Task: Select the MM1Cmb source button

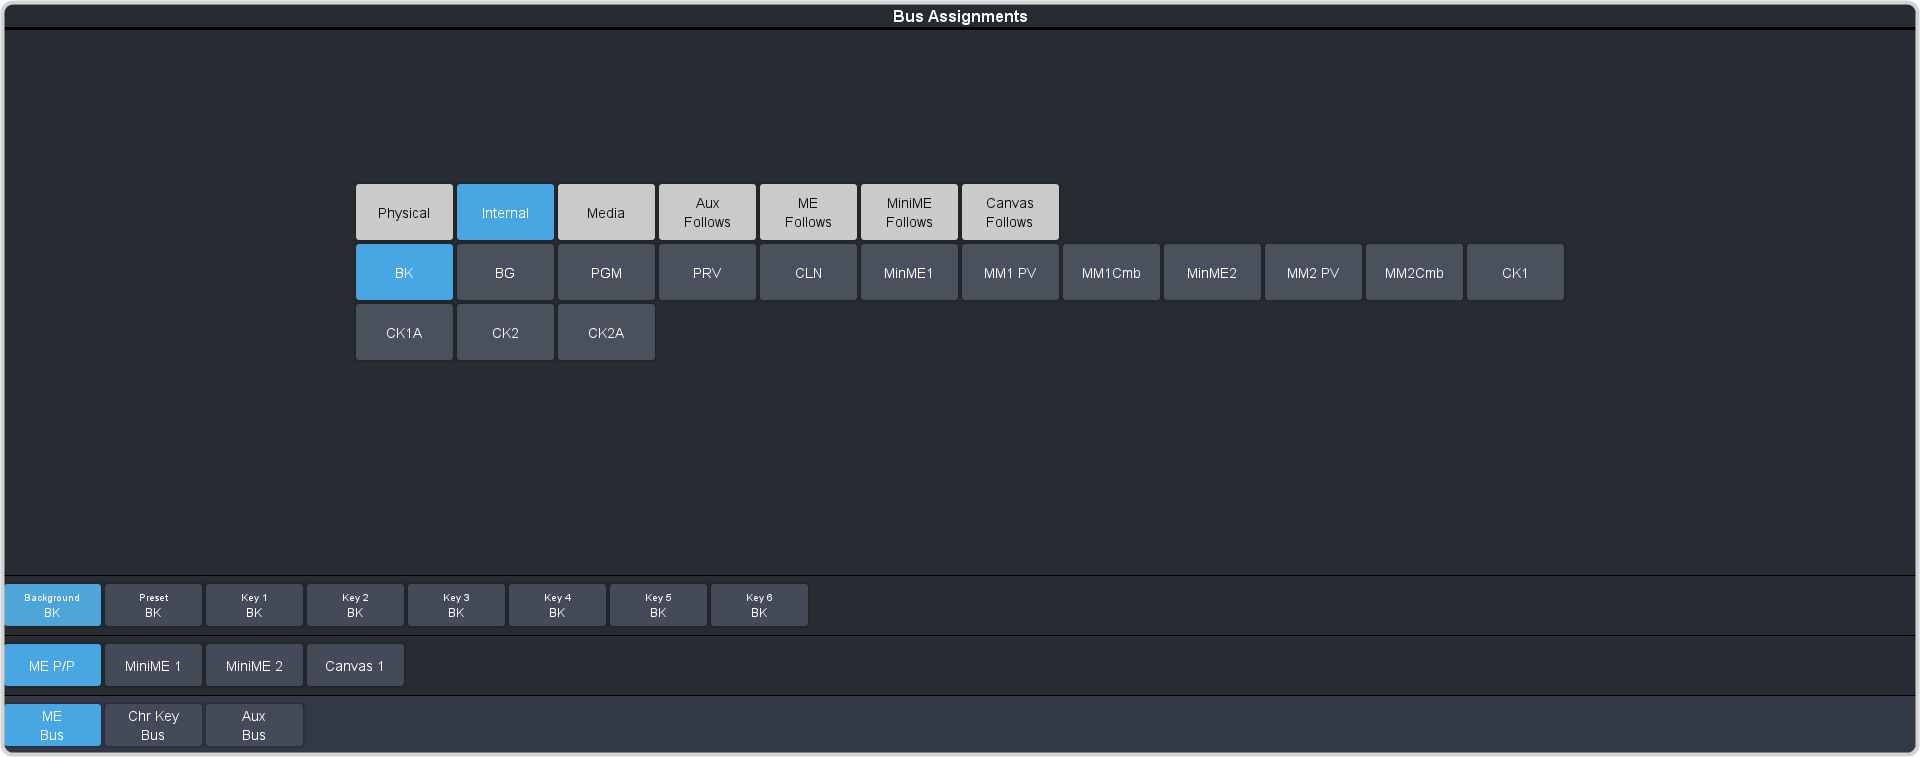Action: pyautogui.click(x=1111, y=272)
